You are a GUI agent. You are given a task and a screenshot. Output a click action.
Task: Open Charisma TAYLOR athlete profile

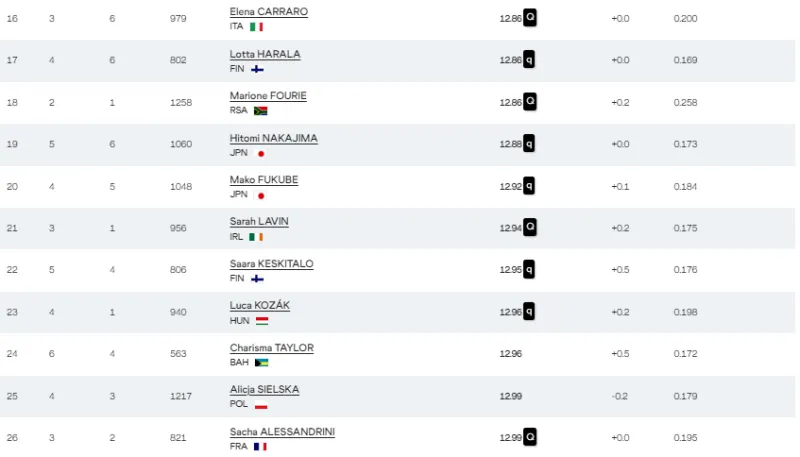271,348
